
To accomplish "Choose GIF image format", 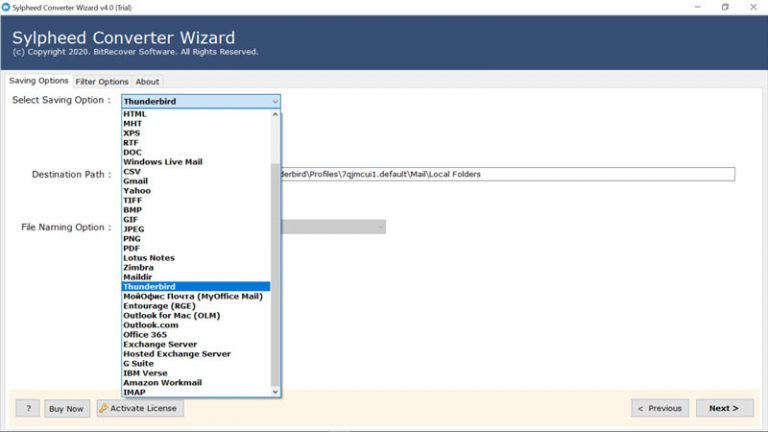I will (196, 220).
